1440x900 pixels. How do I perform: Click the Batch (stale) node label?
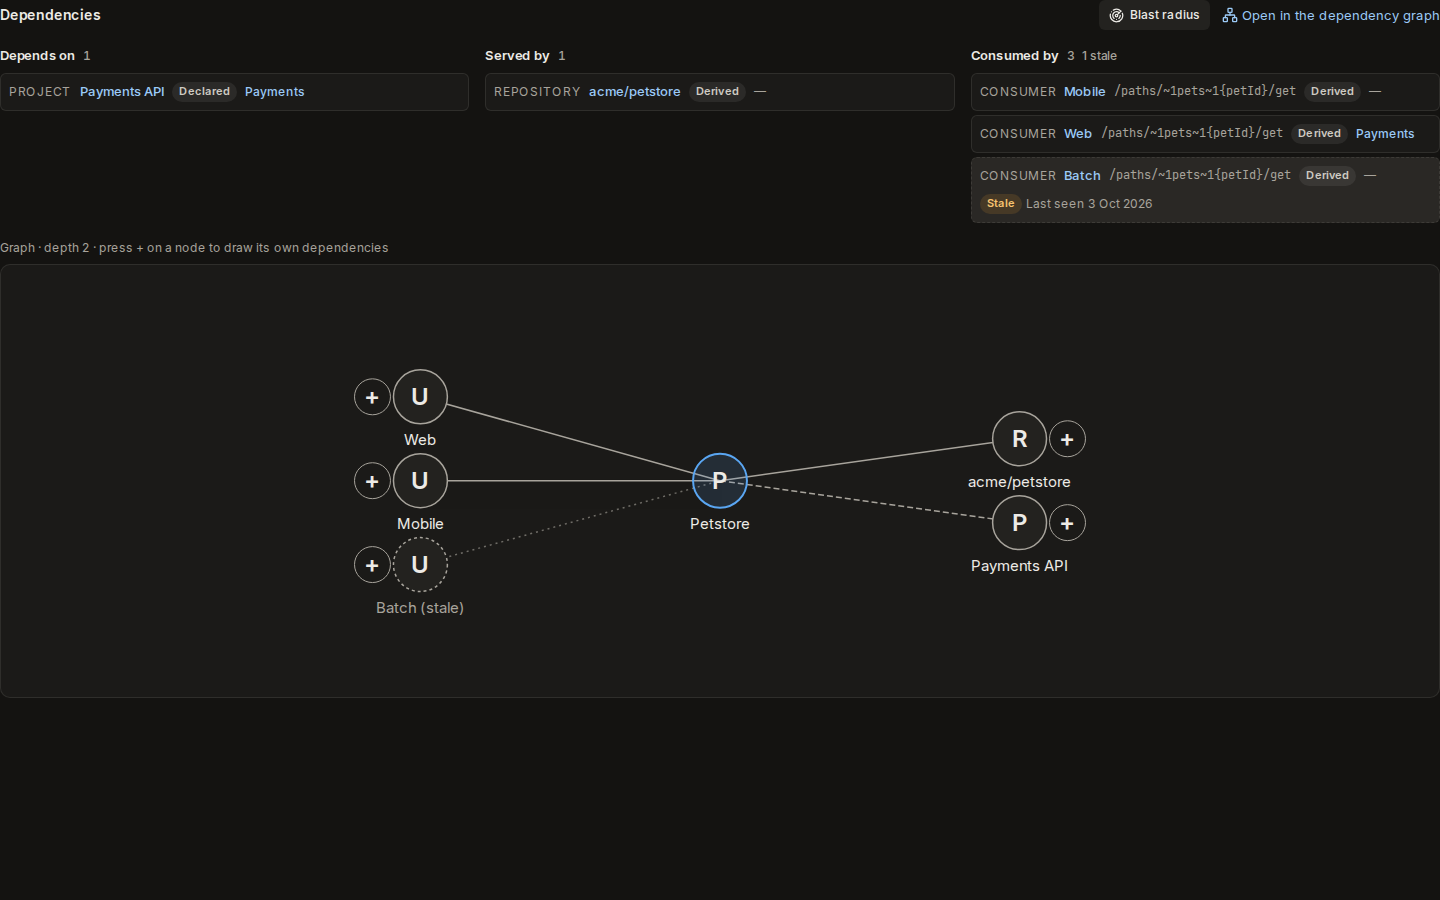[420, 608]
